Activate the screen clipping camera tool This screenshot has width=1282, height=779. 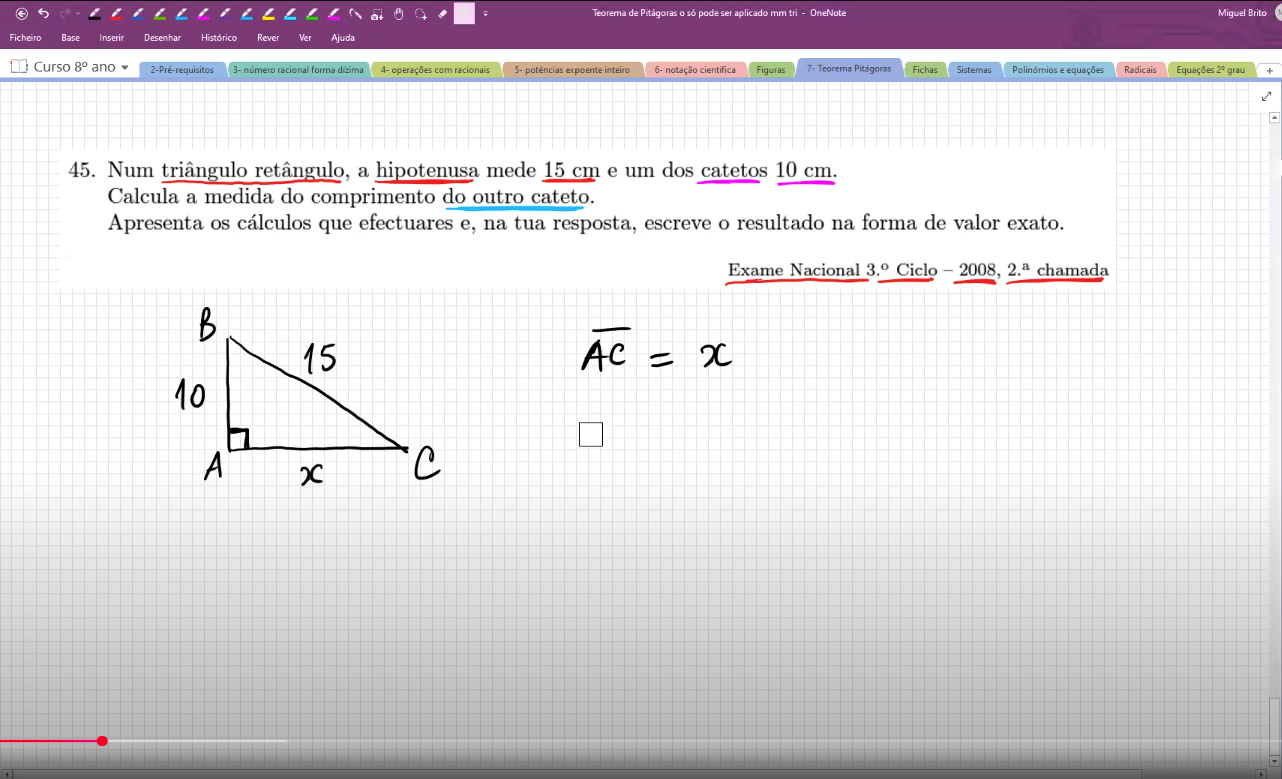(x=377, y=14)
